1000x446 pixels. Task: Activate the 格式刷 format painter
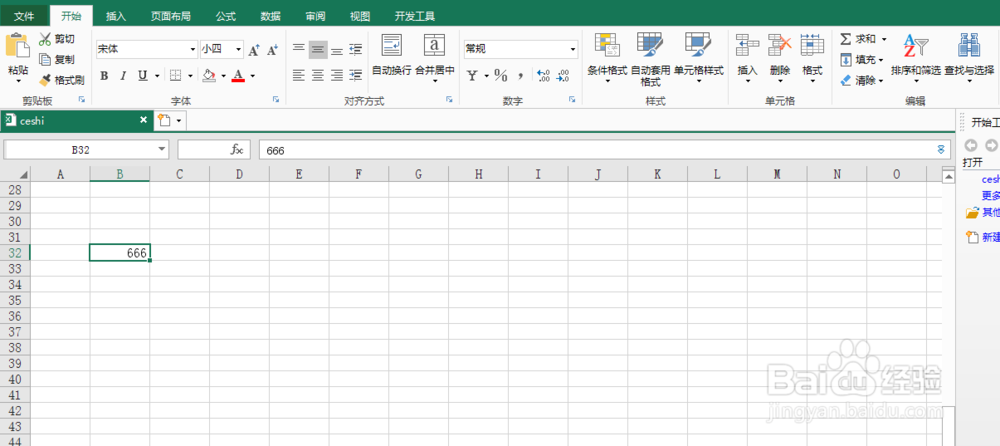61,80
